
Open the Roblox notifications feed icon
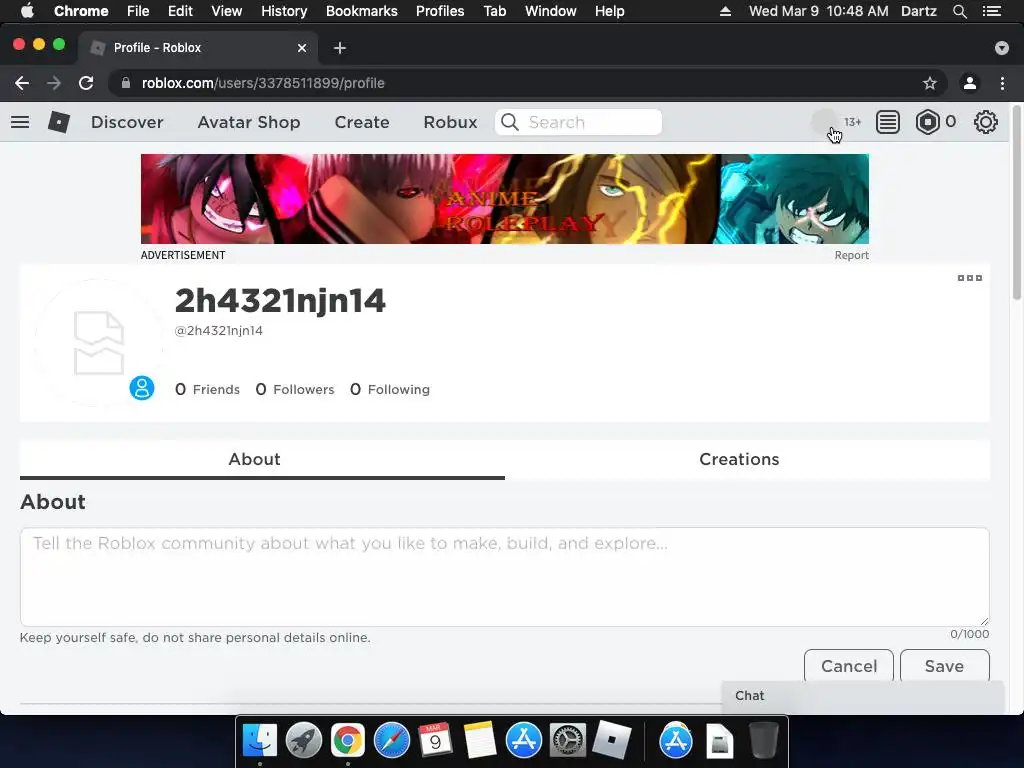coord(888,122)
